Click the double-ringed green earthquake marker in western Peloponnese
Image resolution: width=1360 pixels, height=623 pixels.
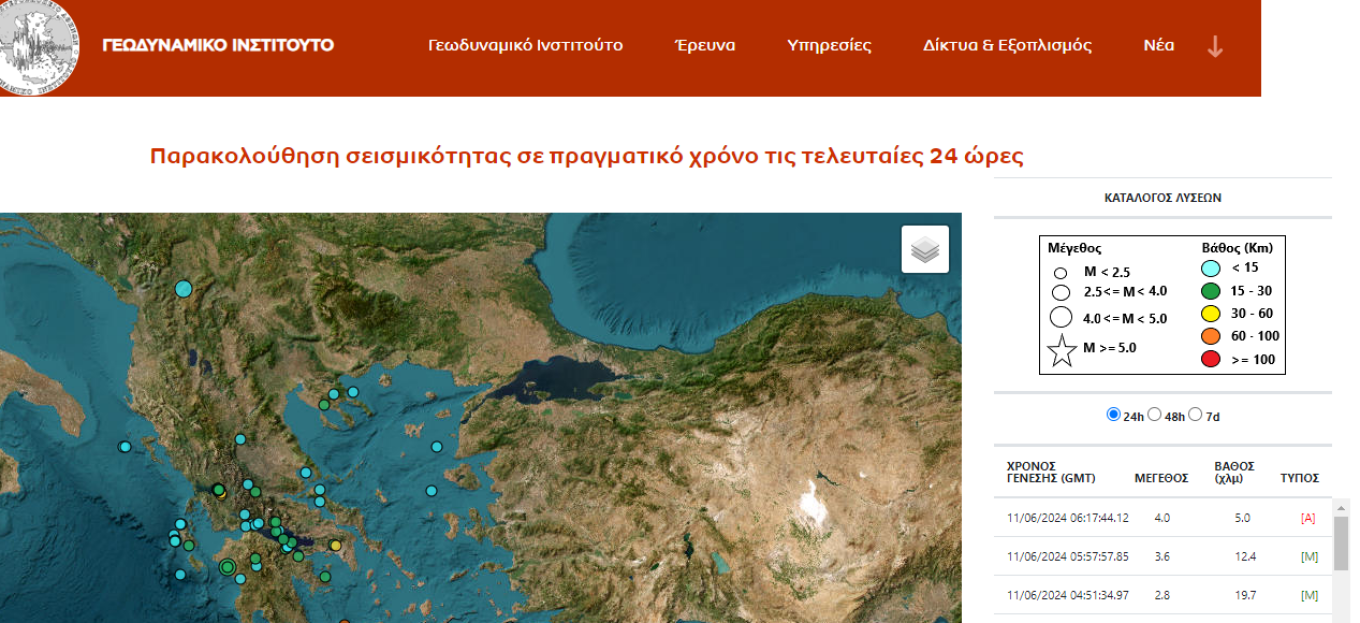227,567
